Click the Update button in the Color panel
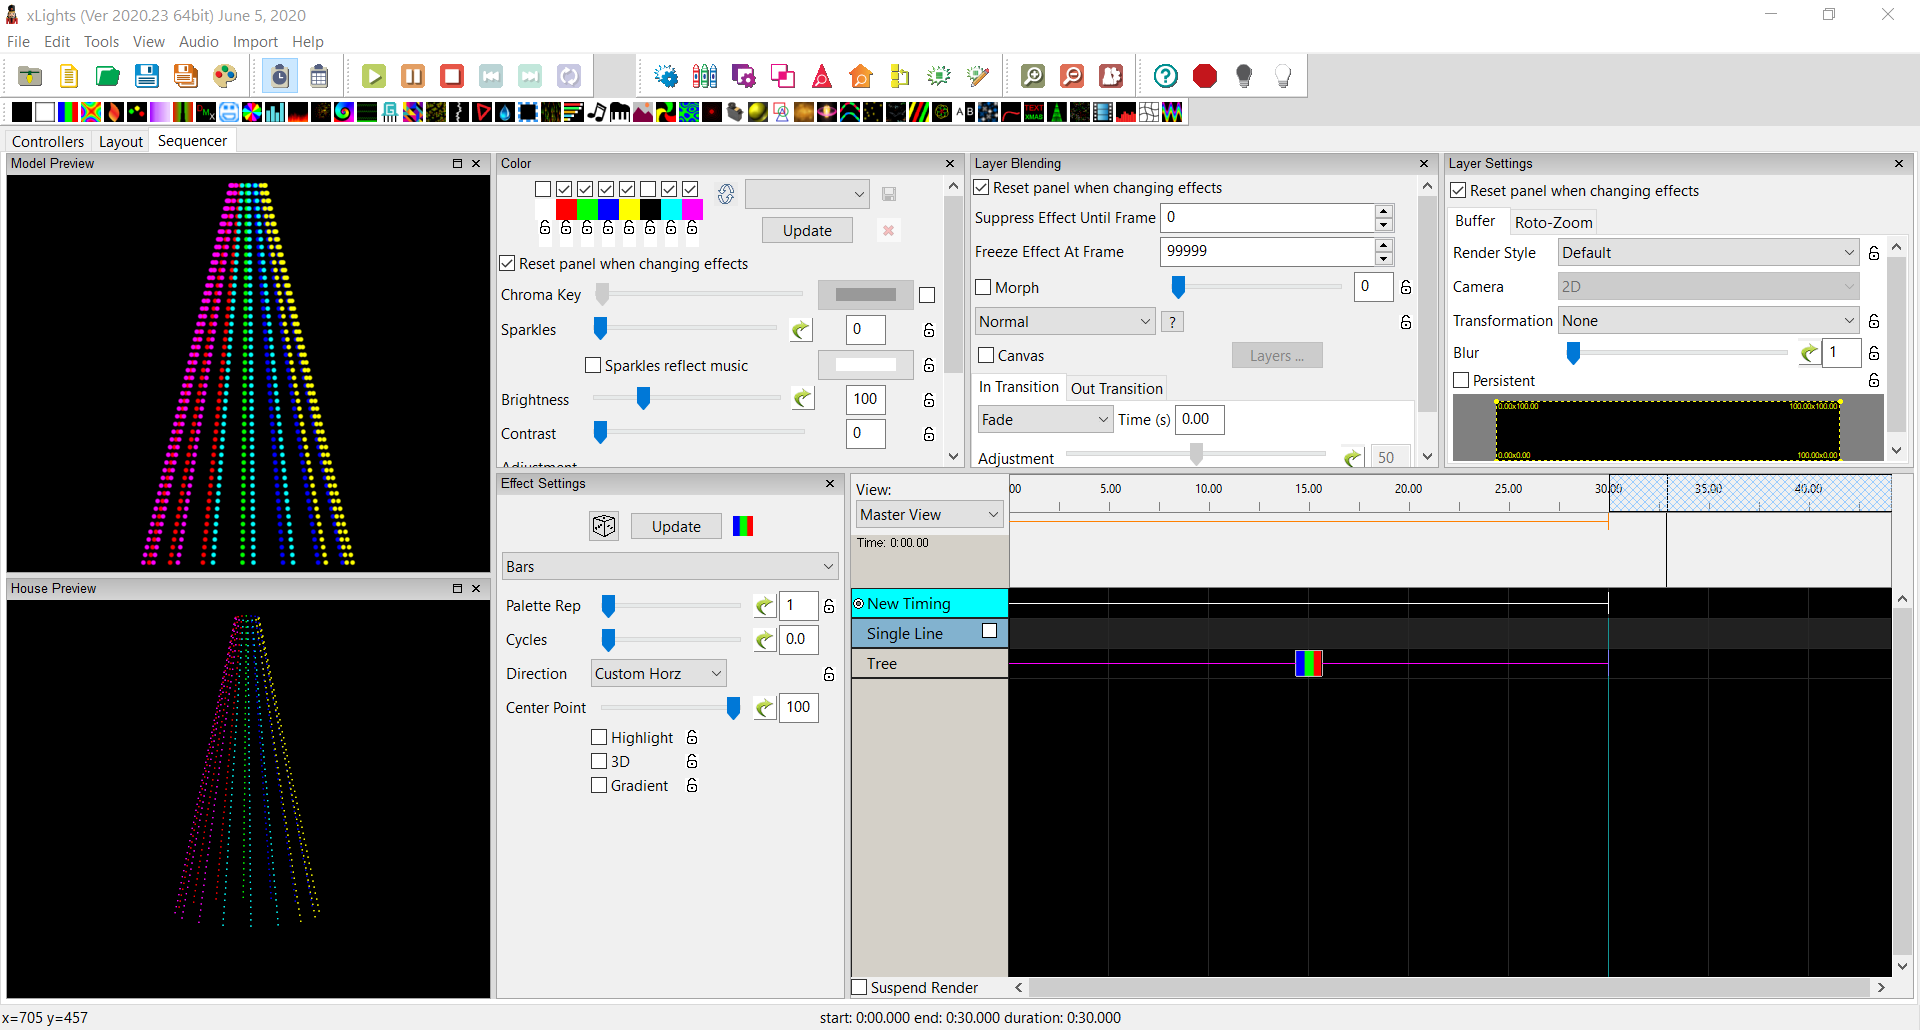The height and width of the screenshot is (1030, 1920). (x=806, y=229)
